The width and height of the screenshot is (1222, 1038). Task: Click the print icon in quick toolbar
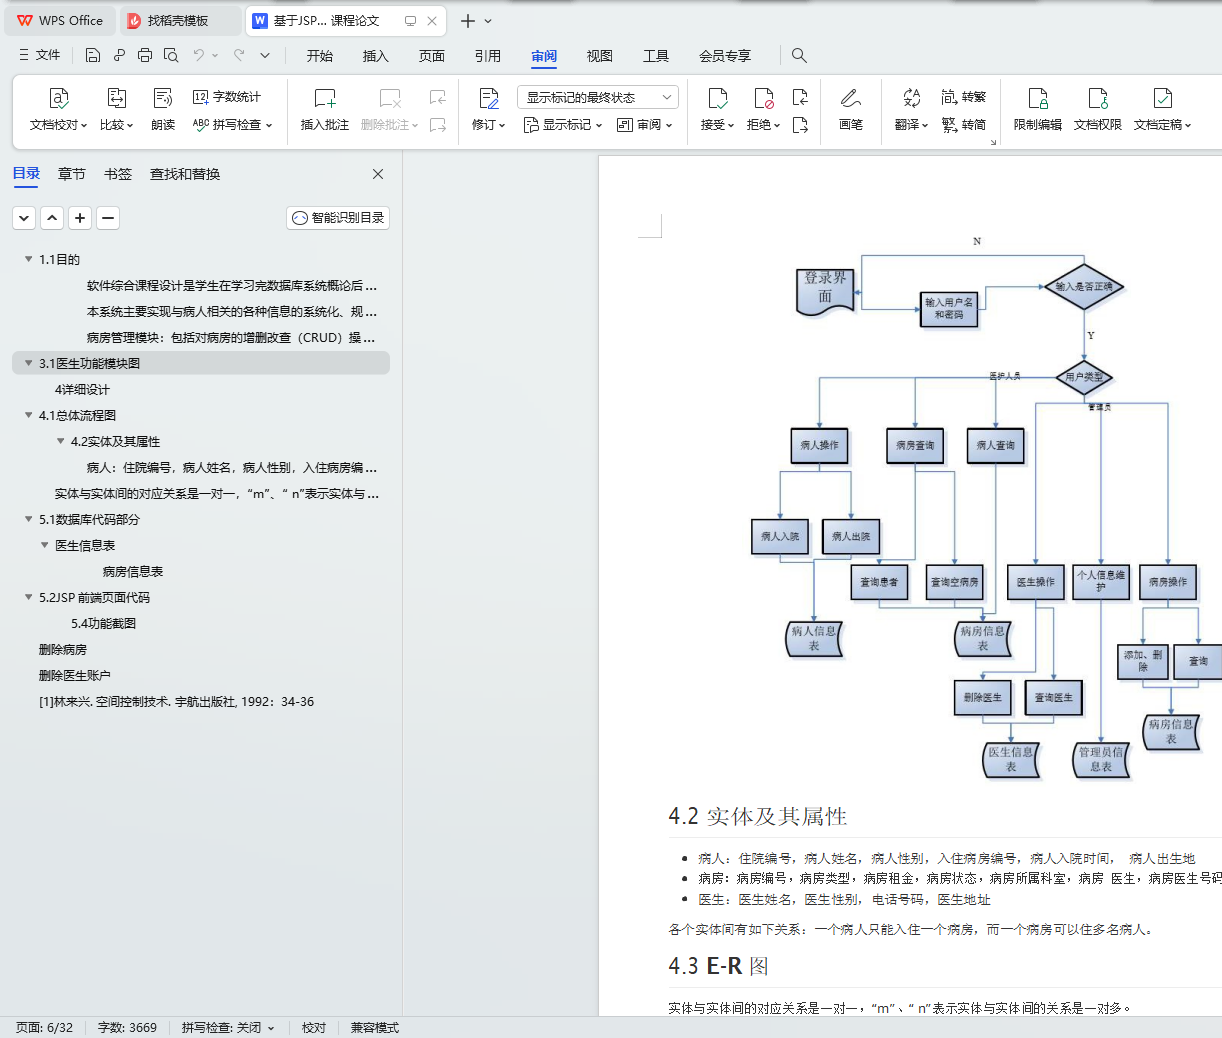[145, 55]
